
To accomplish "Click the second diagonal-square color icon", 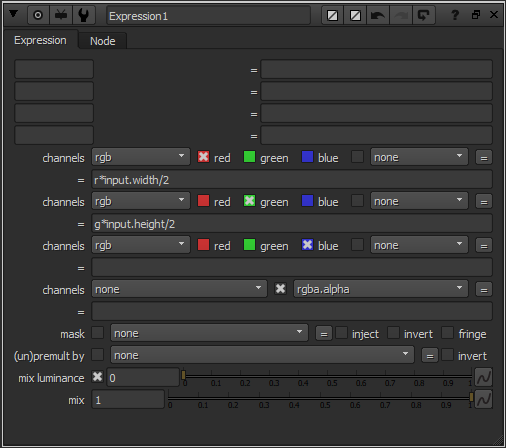I will point(355,15).
